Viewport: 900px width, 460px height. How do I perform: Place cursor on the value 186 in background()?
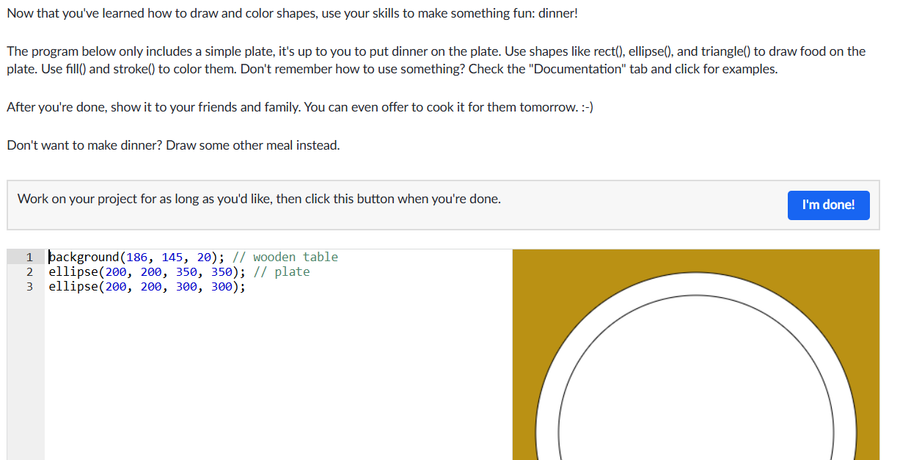(x=138, y=257)
